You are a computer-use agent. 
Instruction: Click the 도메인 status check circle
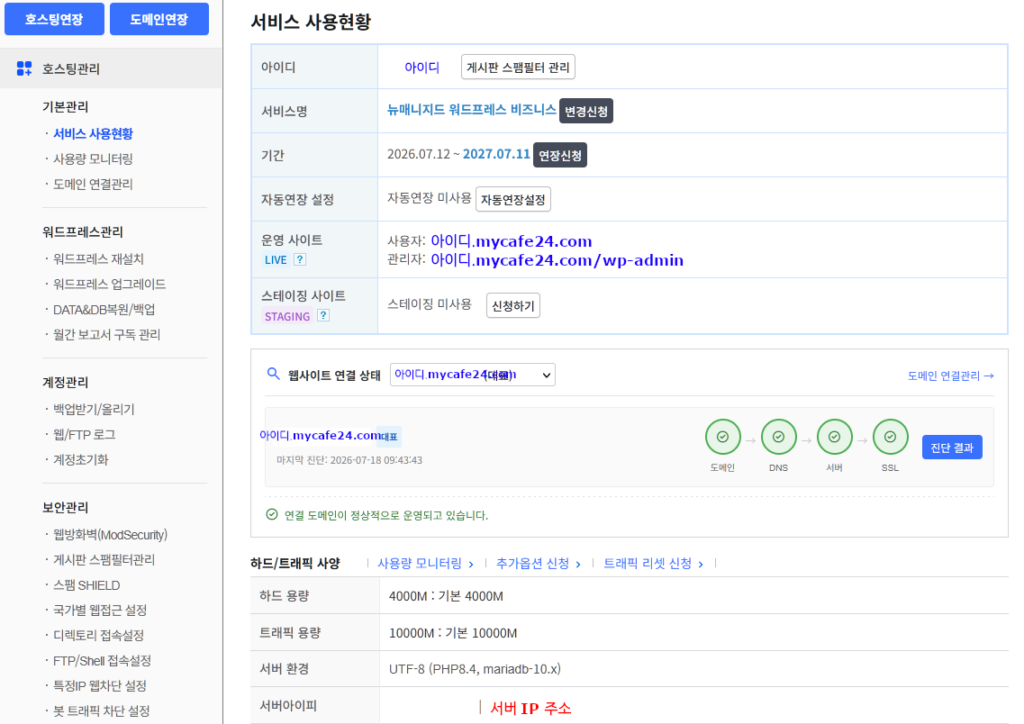(x=722, y=437)
